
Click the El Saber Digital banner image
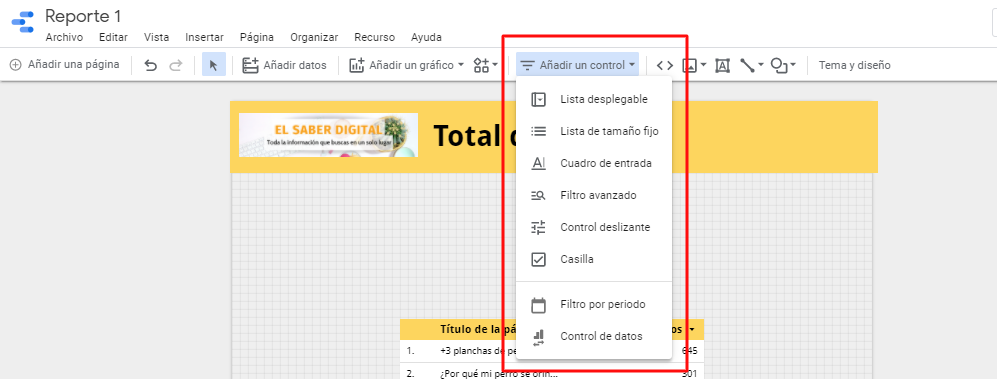[328, 135]
